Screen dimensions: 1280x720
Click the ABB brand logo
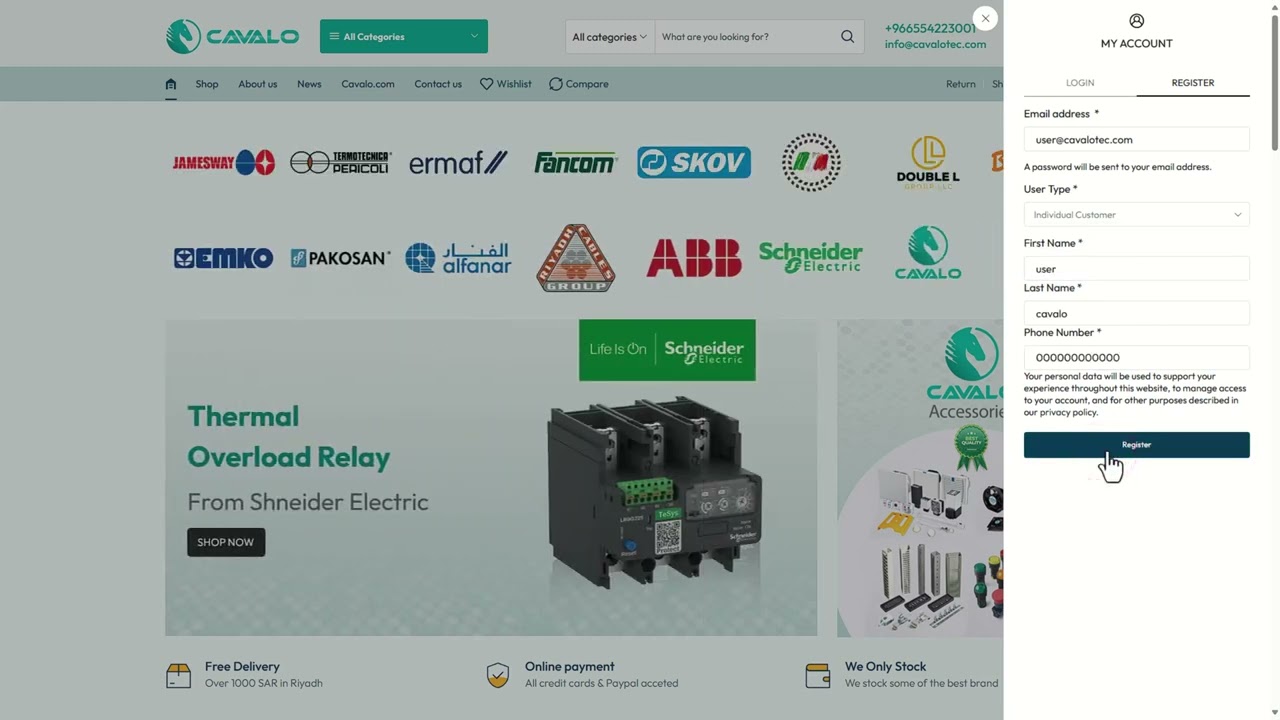pos(694,258)
